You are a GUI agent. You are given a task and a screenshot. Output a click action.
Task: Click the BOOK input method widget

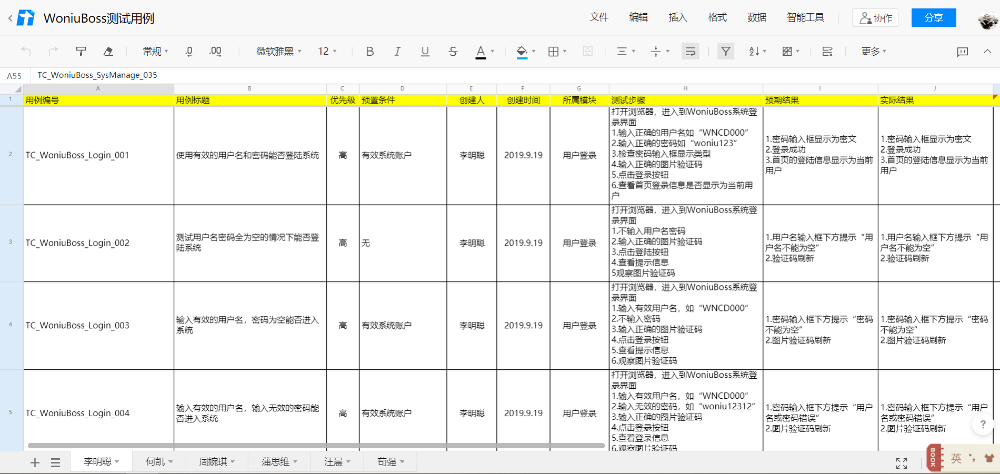coord(934,457)
